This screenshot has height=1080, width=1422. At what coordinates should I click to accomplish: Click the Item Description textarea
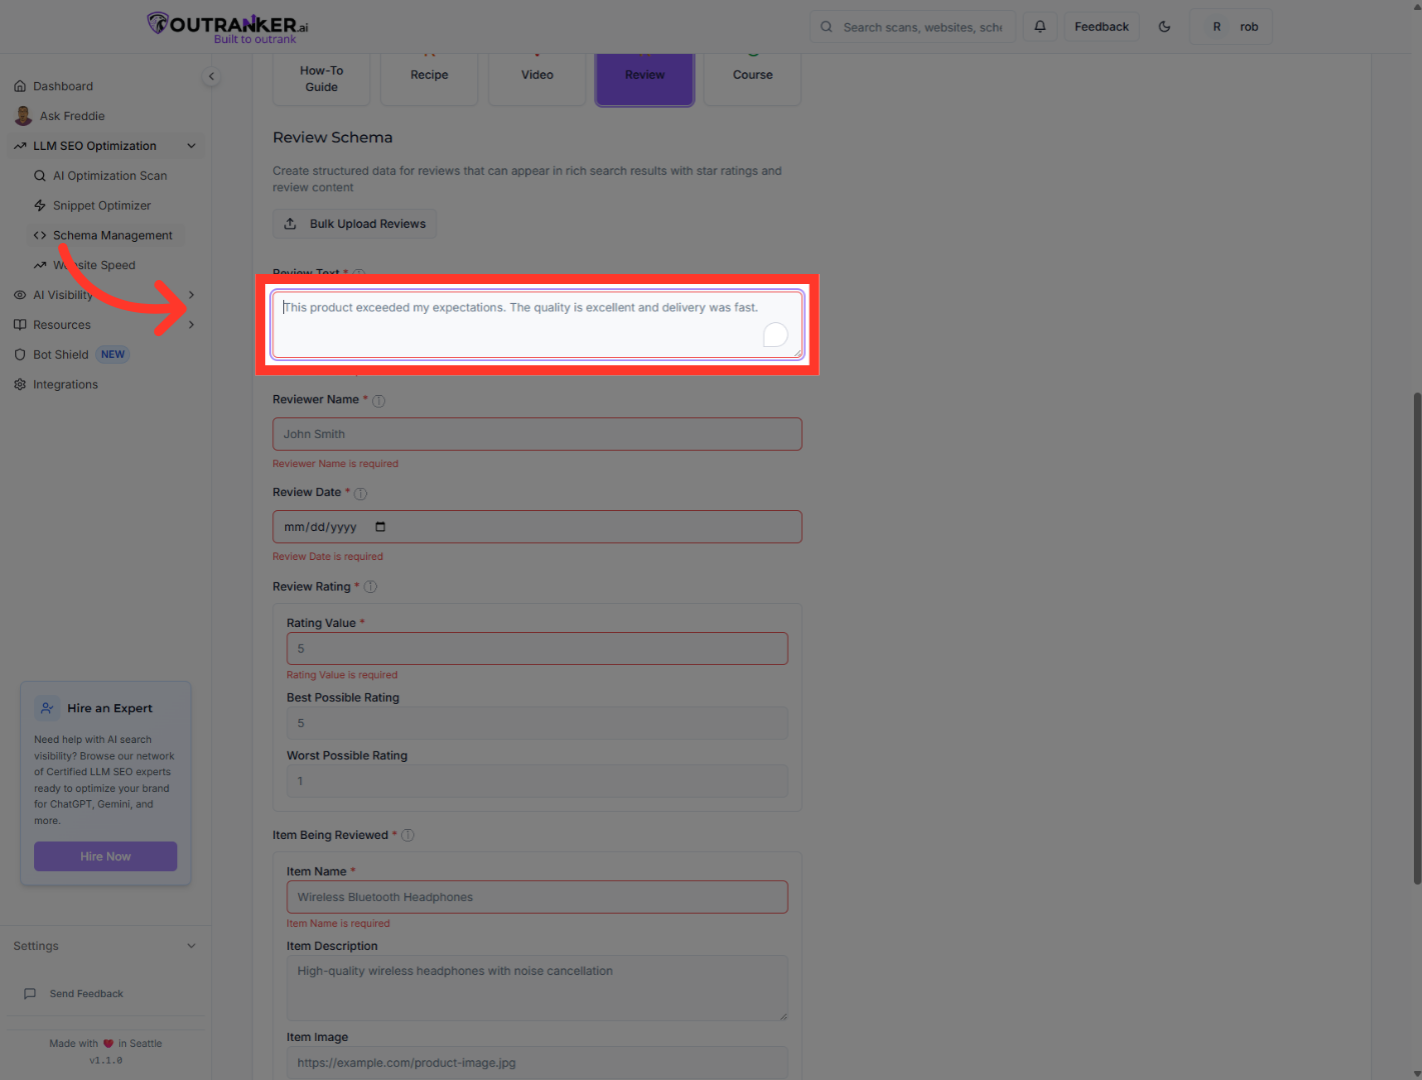coord(537,988)
